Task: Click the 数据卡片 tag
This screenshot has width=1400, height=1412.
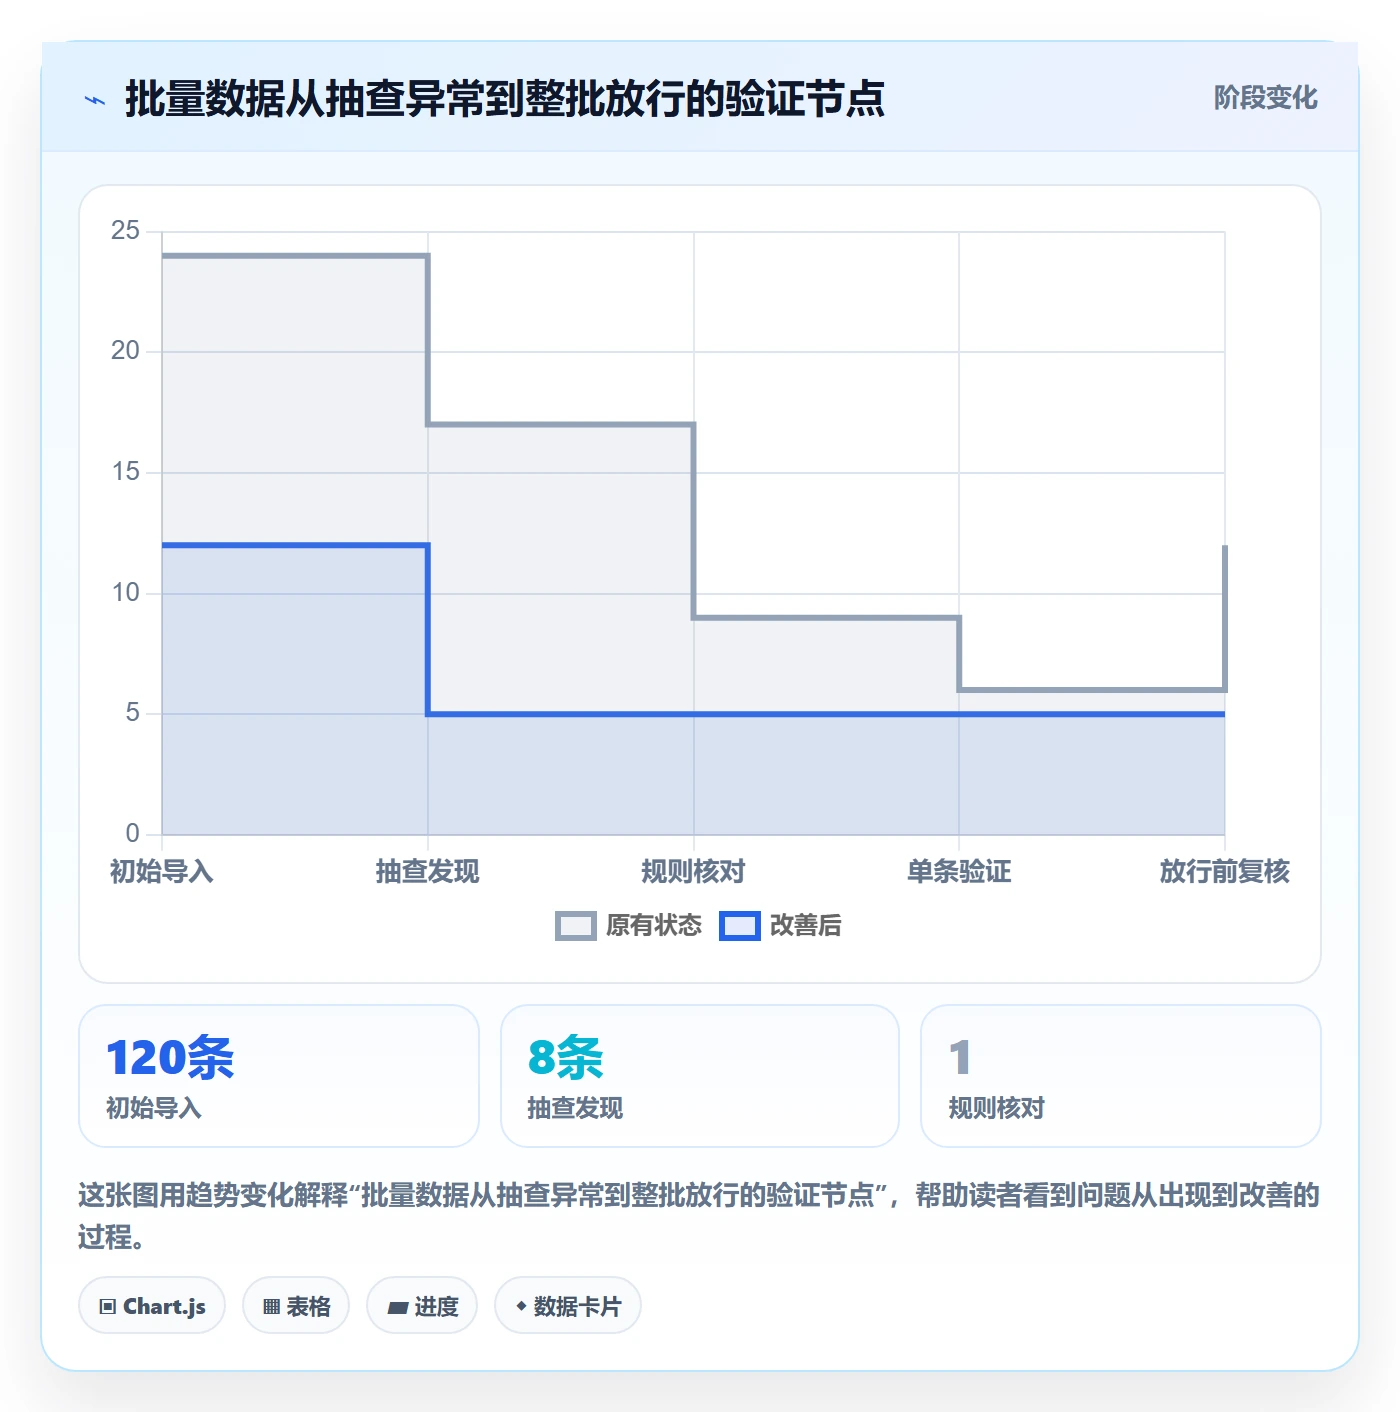Action: point(568,1306)
